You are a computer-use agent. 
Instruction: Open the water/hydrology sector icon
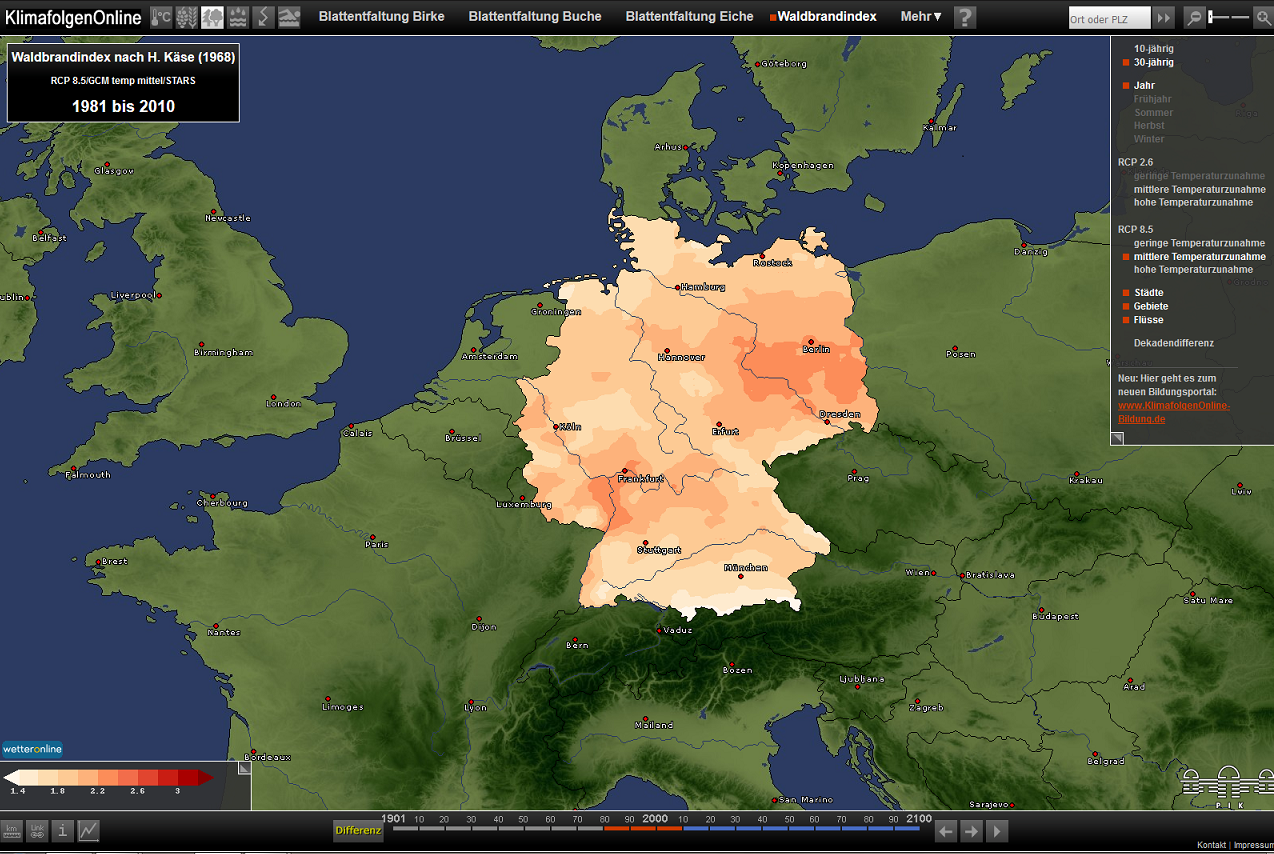coord(238,17)
